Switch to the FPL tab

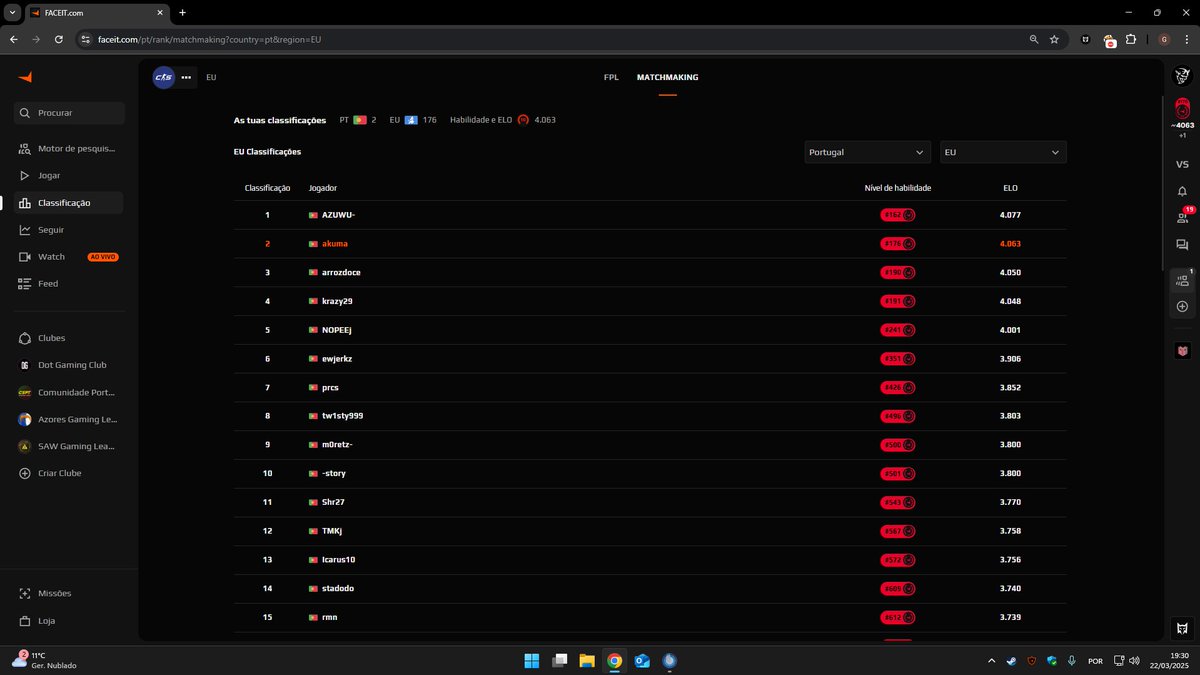pyautogui.click(x=611, y=77)
